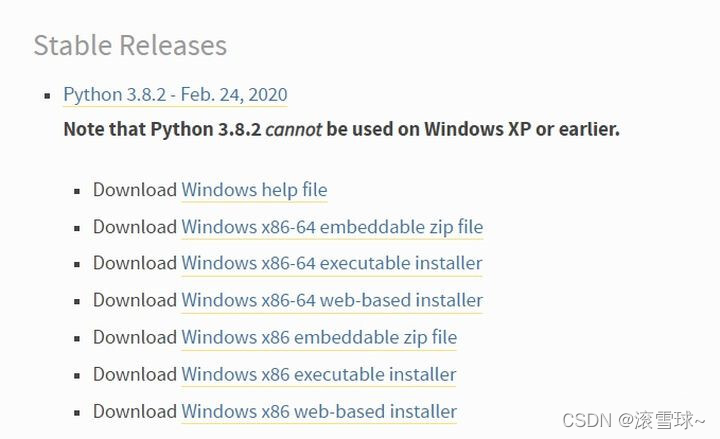Click bullet beside x86-64 web-based installer item

point(77,301)
